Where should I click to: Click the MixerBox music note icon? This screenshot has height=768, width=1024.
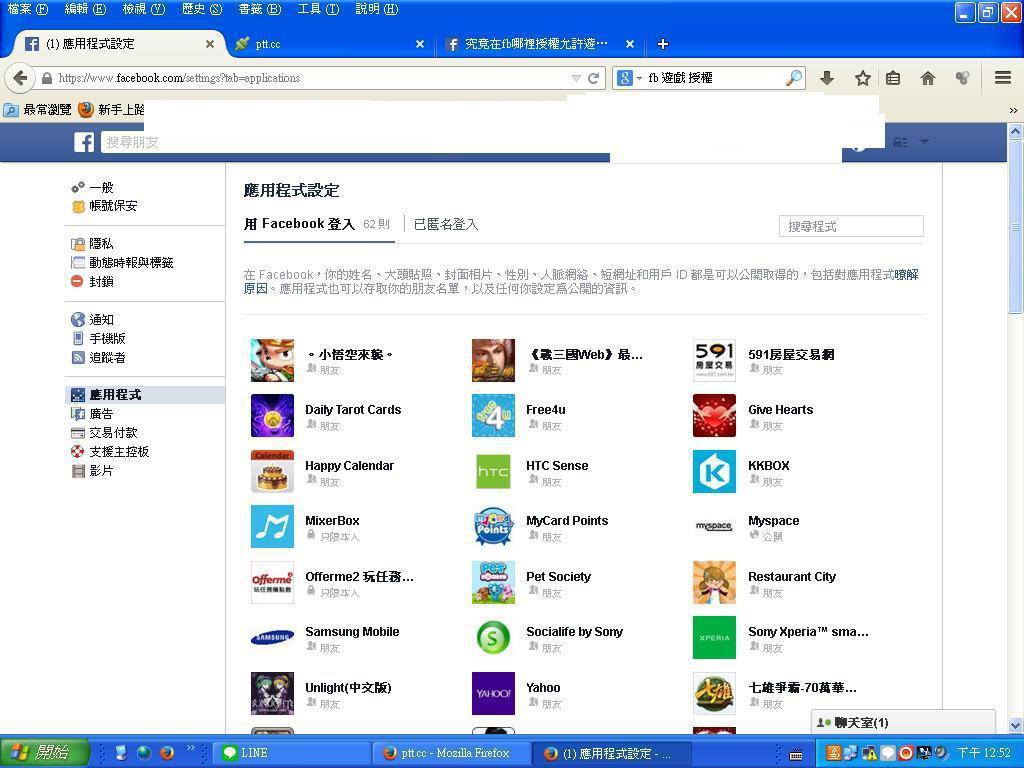point(272,527)
